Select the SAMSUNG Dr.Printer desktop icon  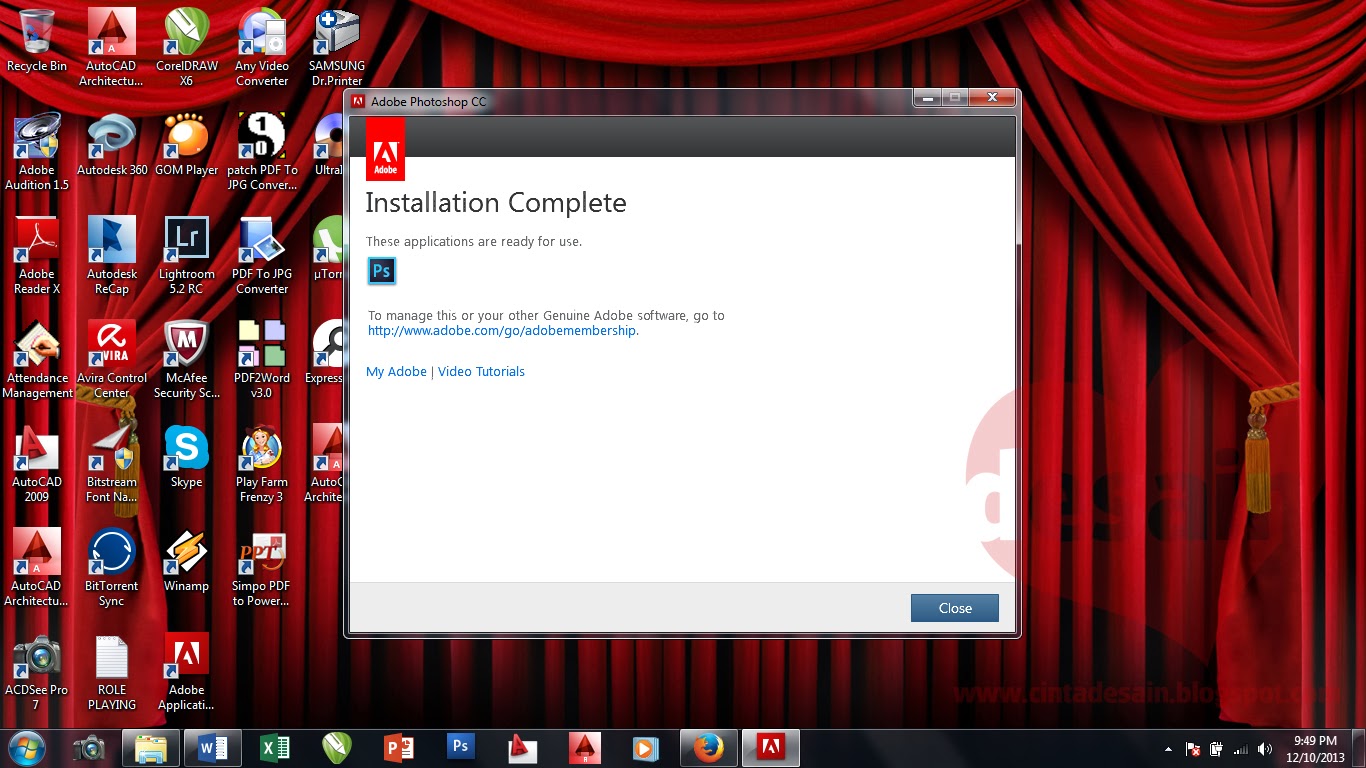tap(337, 47)
